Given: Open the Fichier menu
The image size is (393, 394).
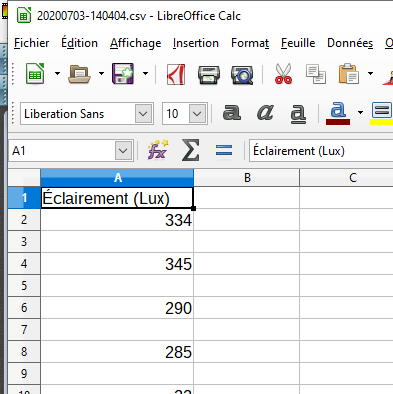Looking at the screenshot, I should (32, 43).
